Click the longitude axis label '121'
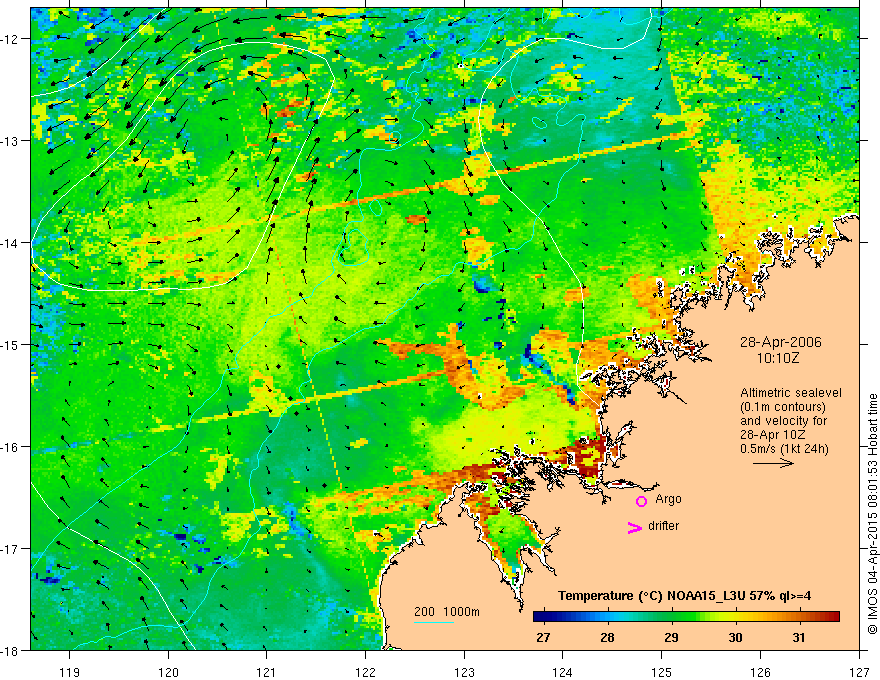Image resolution: width=880 pixels, height=680 pixels. point(266,672)
